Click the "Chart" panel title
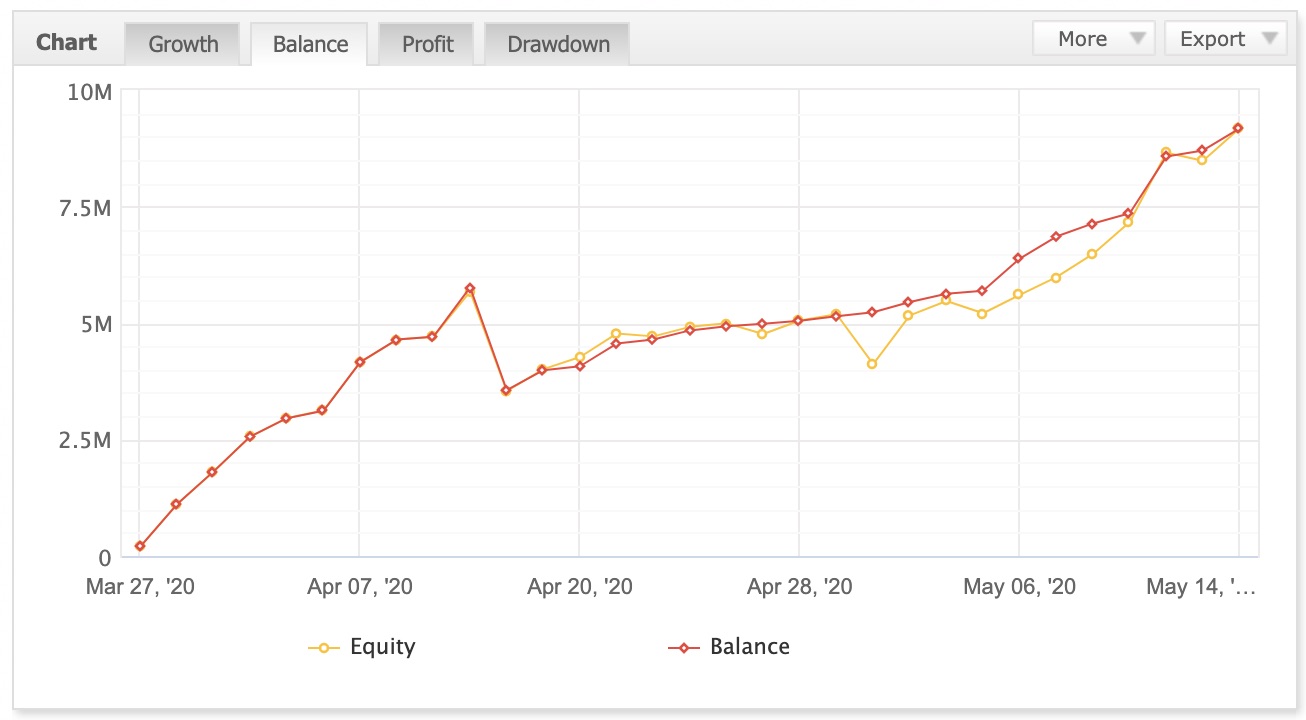 pyautogui.click(x=67, y=43)
